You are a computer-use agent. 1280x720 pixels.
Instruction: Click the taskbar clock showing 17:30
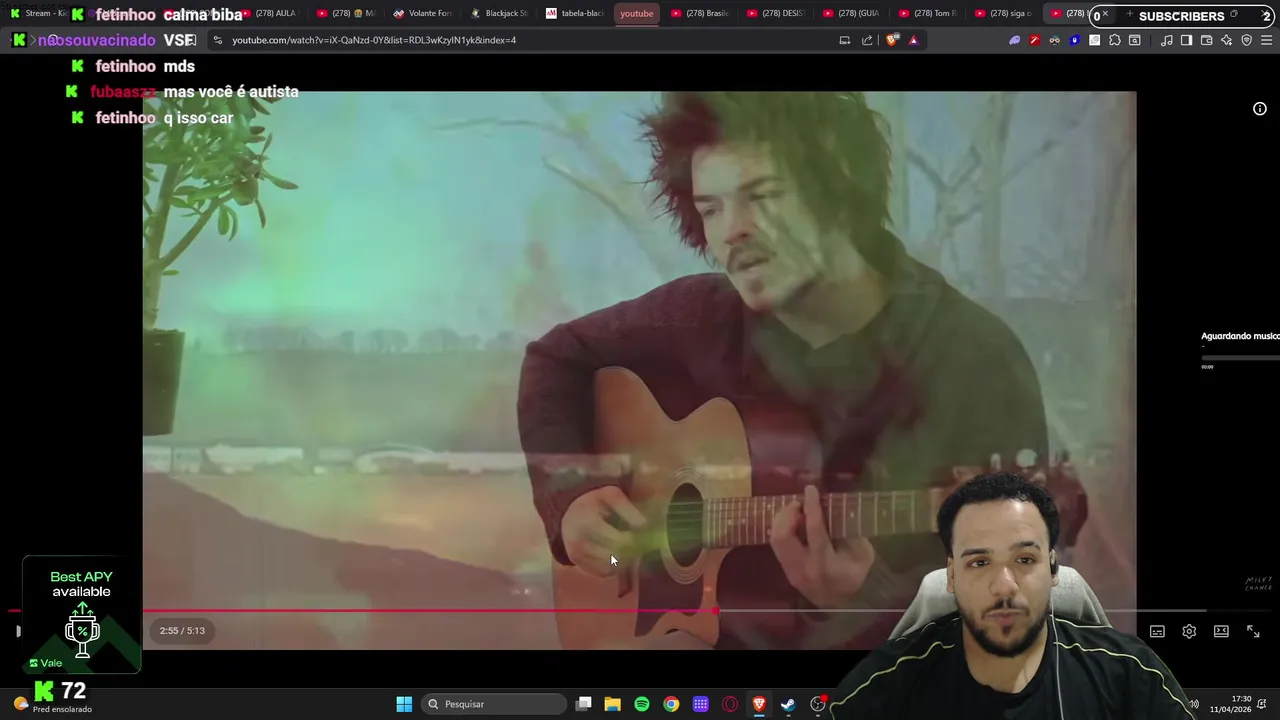pos(1230,704)
